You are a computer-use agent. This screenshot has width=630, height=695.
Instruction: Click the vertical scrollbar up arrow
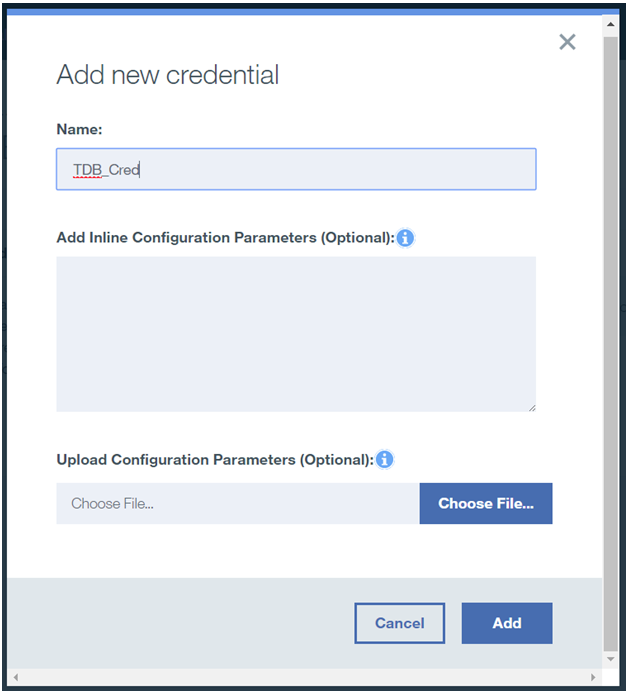click(x=610, y=25)
